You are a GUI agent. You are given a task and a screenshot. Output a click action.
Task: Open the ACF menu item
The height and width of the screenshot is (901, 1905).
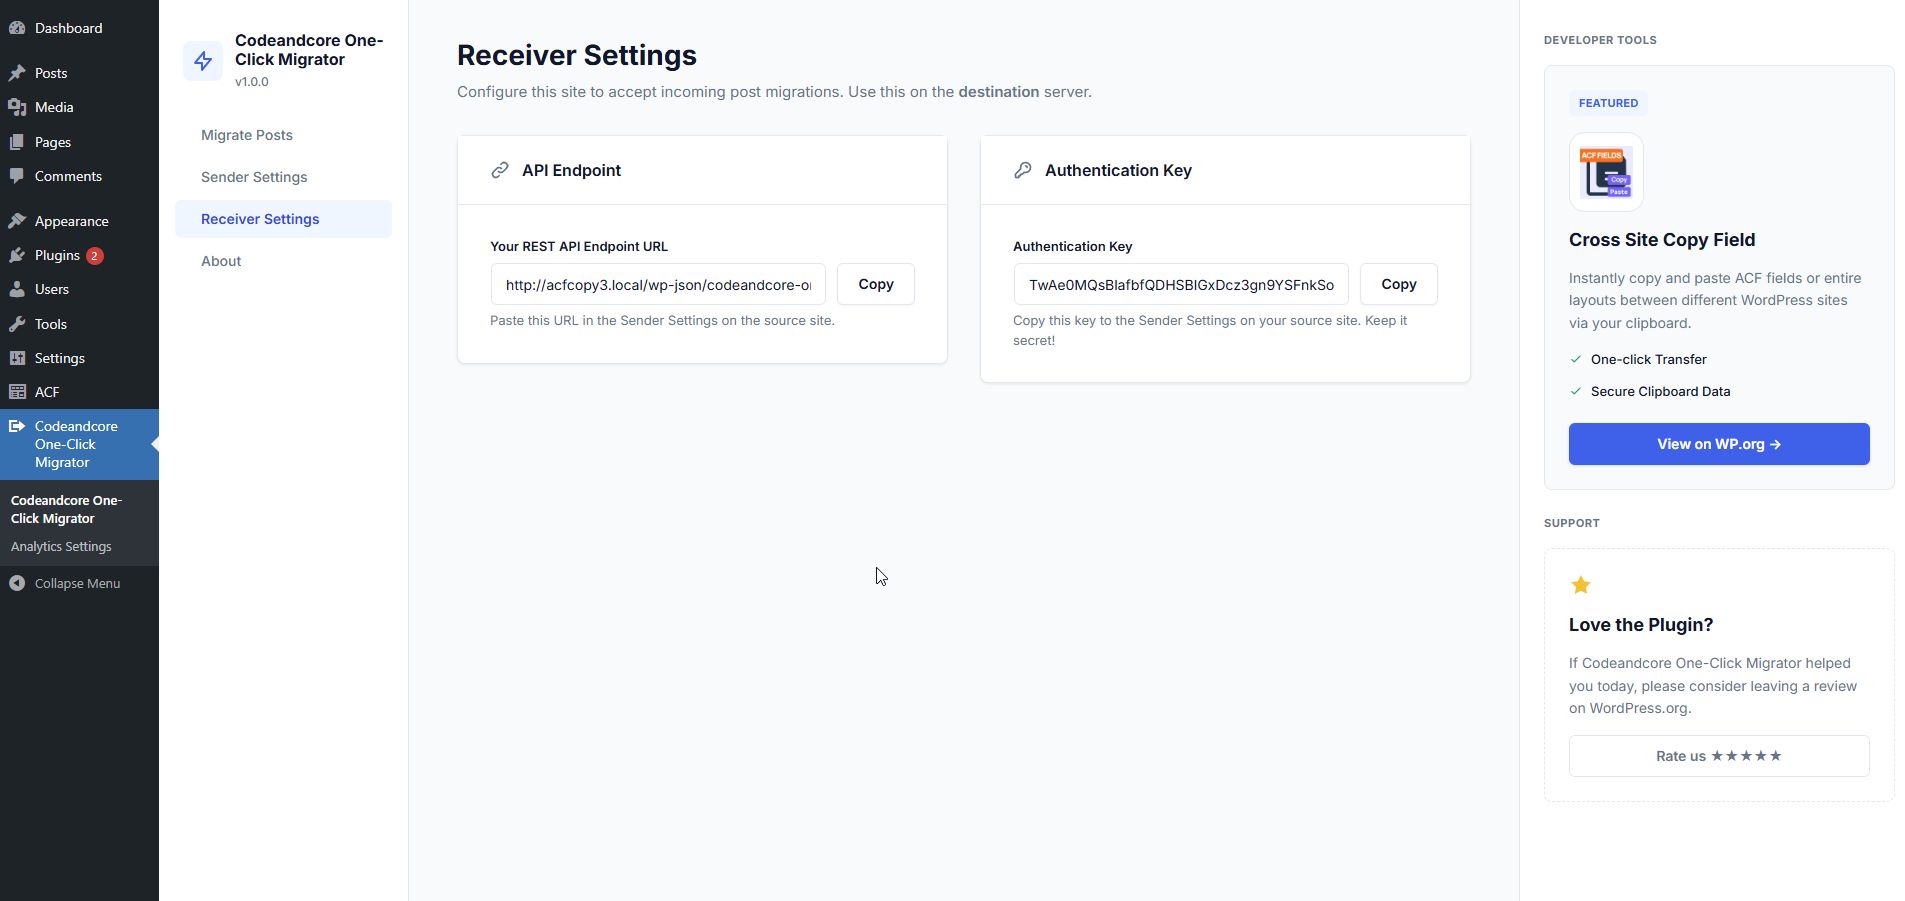click(x=79, y=392)
